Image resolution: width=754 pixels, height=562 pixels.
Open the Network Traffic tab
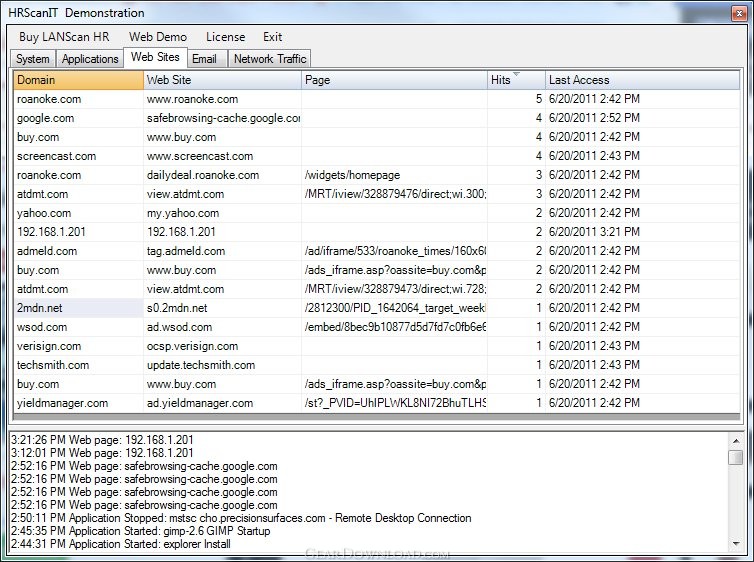coord(270,59)
